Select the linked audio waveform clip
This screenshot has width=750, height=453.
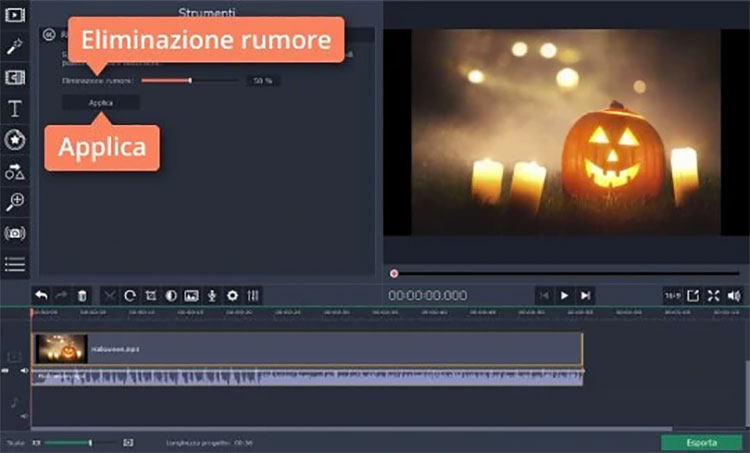[307, 376]
